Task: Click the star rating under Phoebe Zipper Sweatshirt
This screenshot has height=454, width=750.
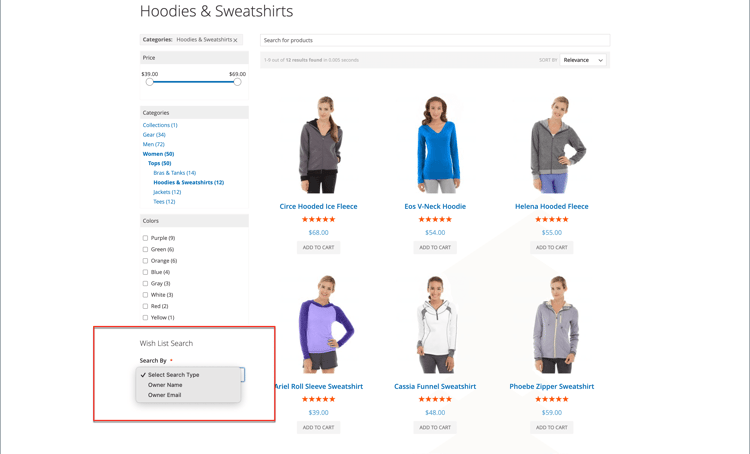Action: tap(551, 399)
